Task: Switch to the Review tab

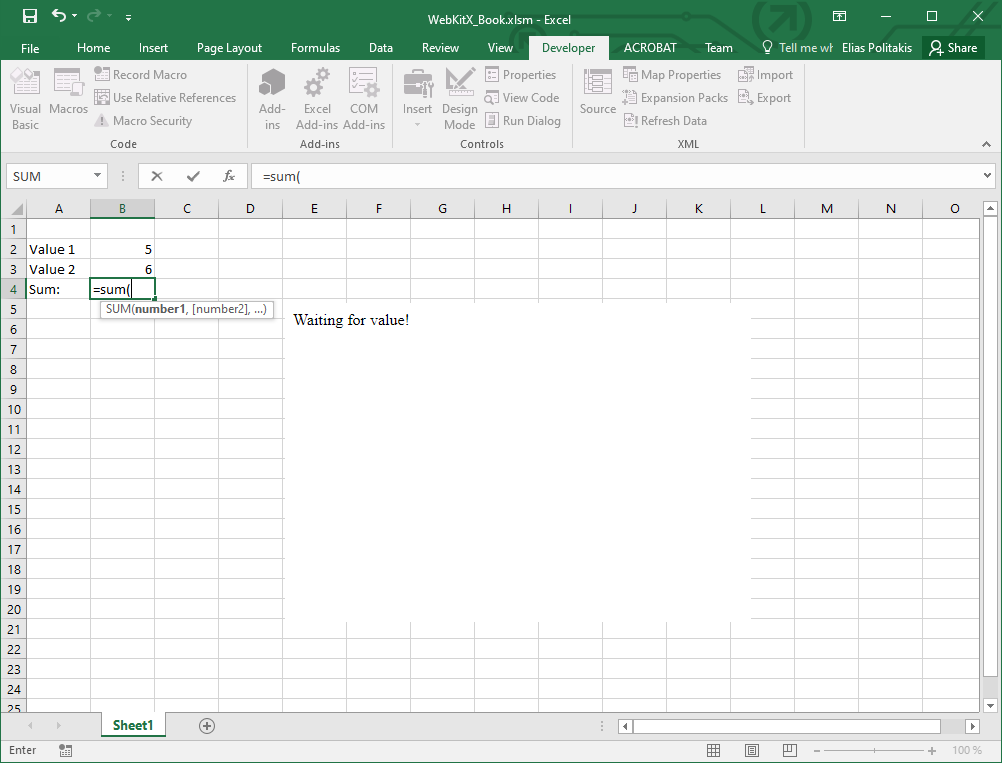Action: [x=440, y=48]
